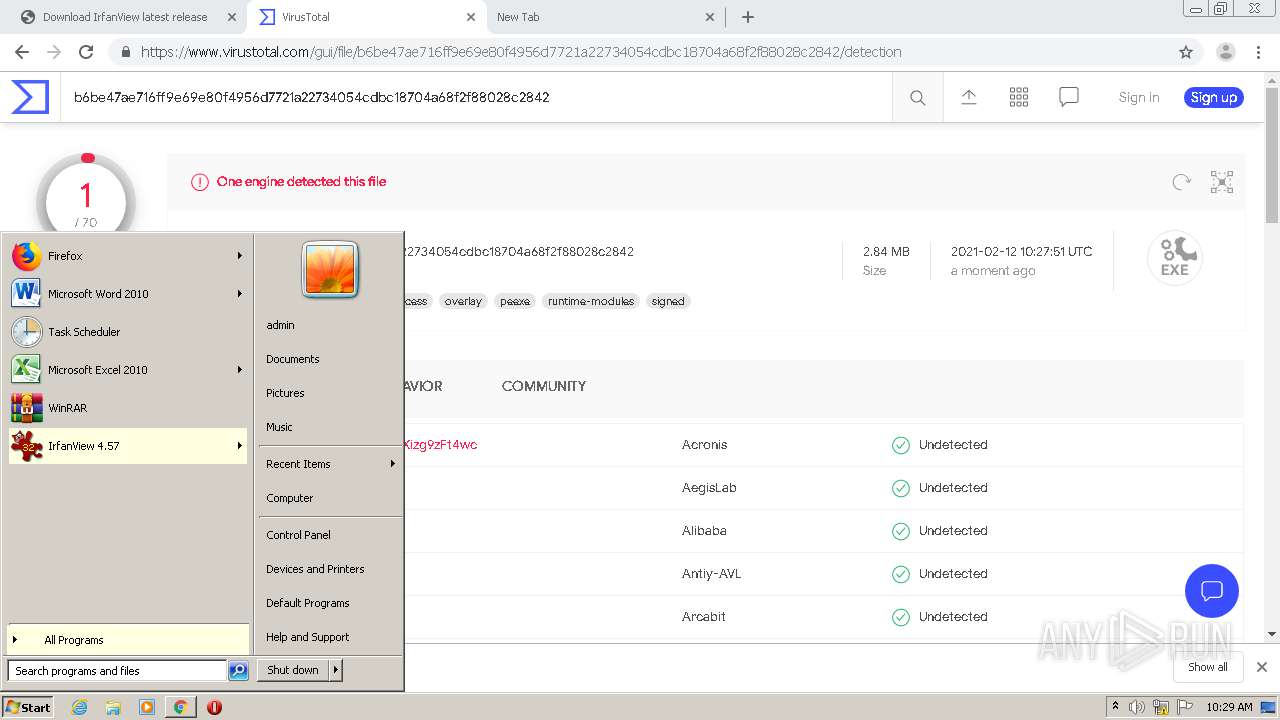This screenshot has height=720, width=1280.
Task: Click the Shut down button
Action: tap(293, 670)
